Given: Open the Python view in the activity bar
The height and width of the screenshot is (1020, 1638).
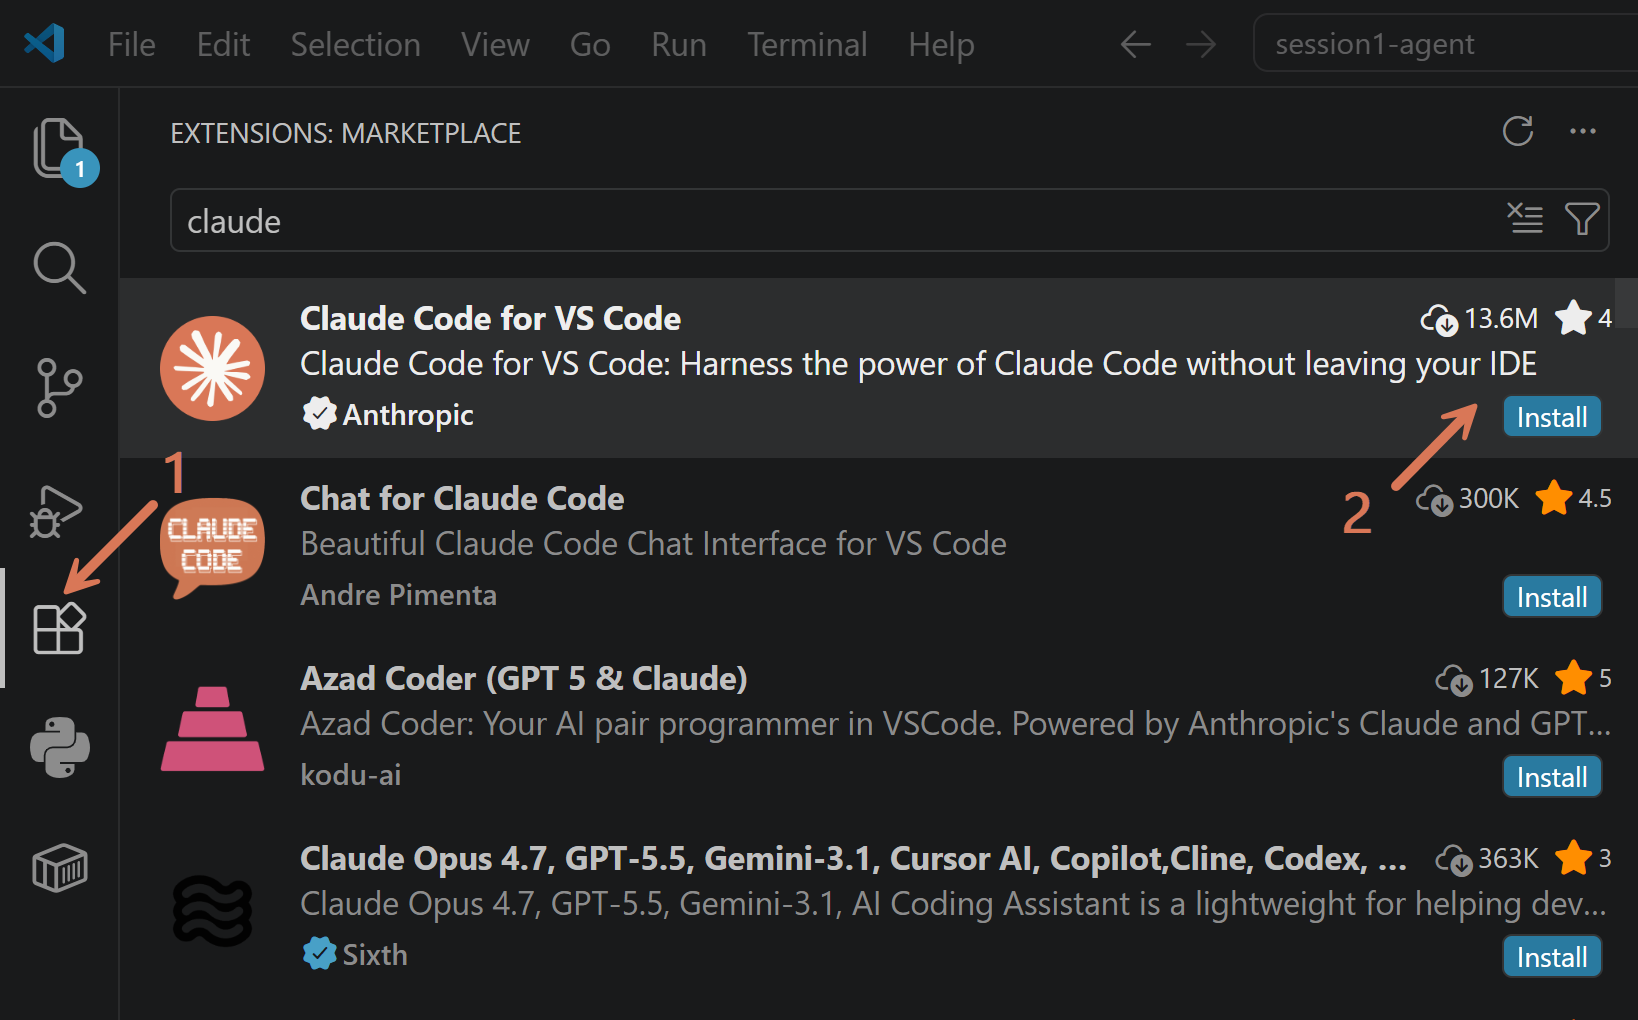Looking at the screenshot, I should [x=60, y=747].
